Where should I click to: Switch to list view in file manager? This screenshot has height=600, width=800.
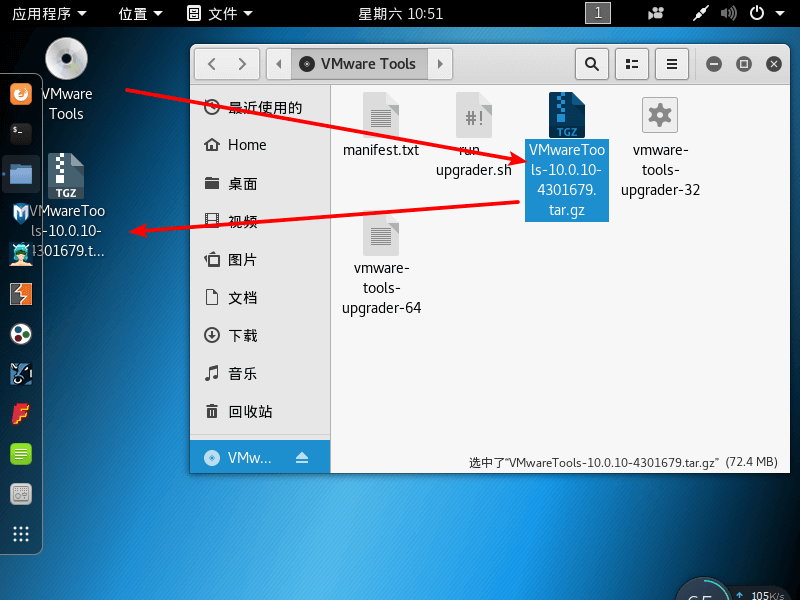pyautogui.click(x=632, y=64)
